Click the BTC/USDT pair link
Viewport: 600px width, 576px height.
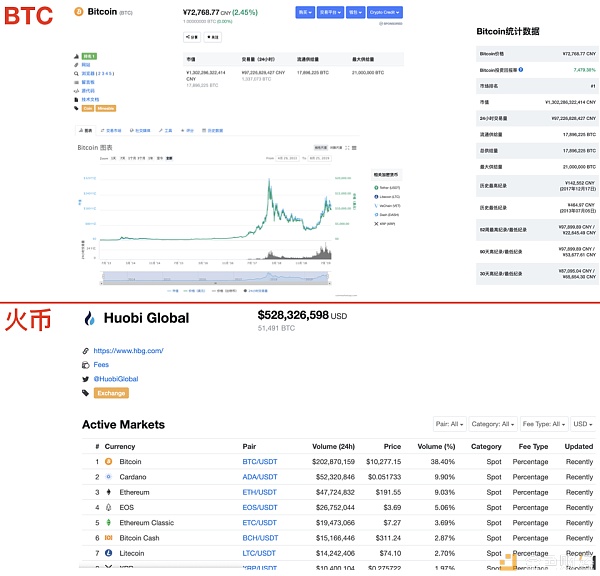click(258, 462)
